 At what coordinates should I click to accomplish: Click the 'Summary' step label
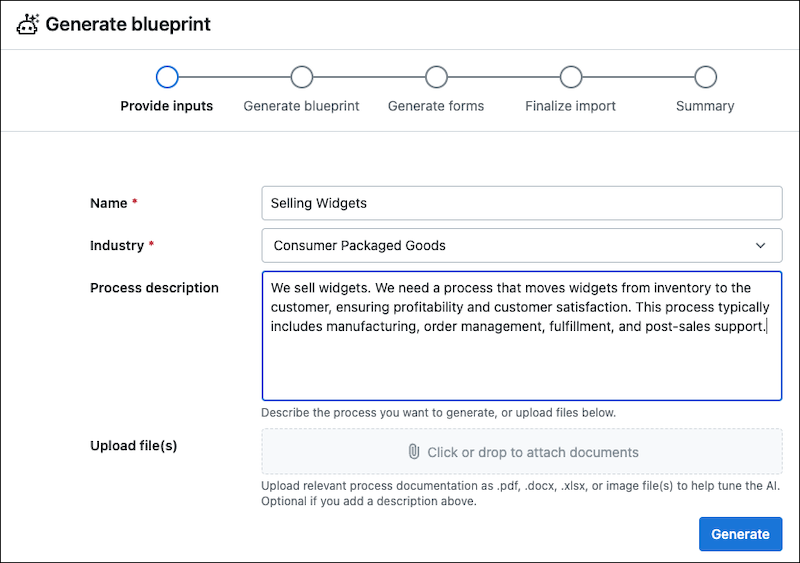pos(705,106)
